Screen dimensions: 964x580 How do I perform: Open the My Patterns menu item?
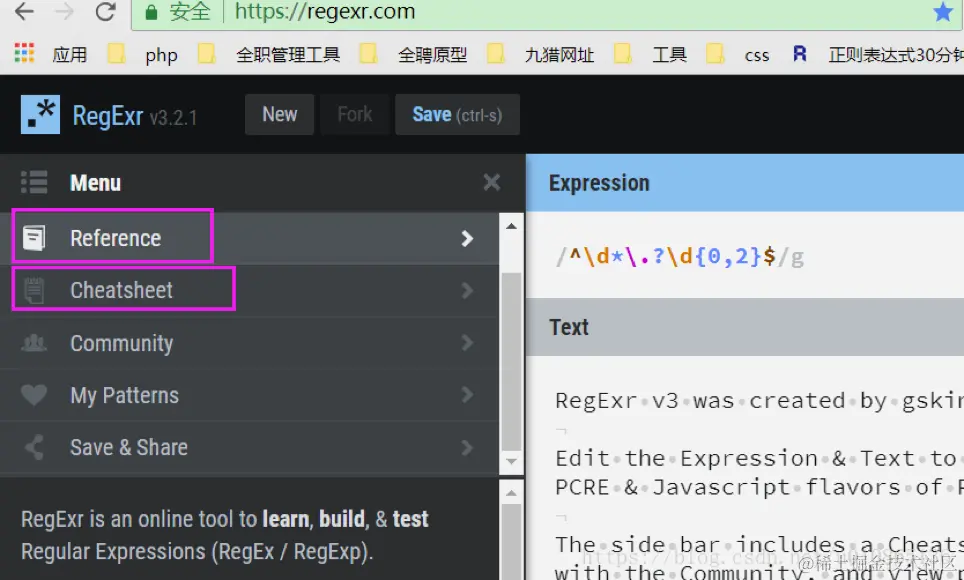point(249,395)
